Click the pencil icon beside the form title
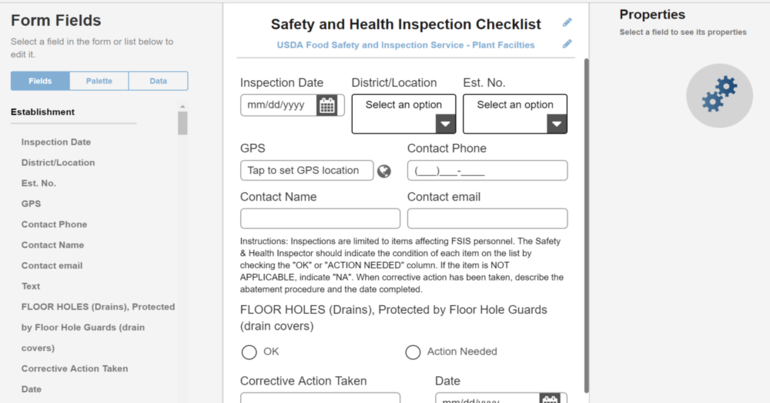This screenshot has height=403, width=770. (567, 23)
